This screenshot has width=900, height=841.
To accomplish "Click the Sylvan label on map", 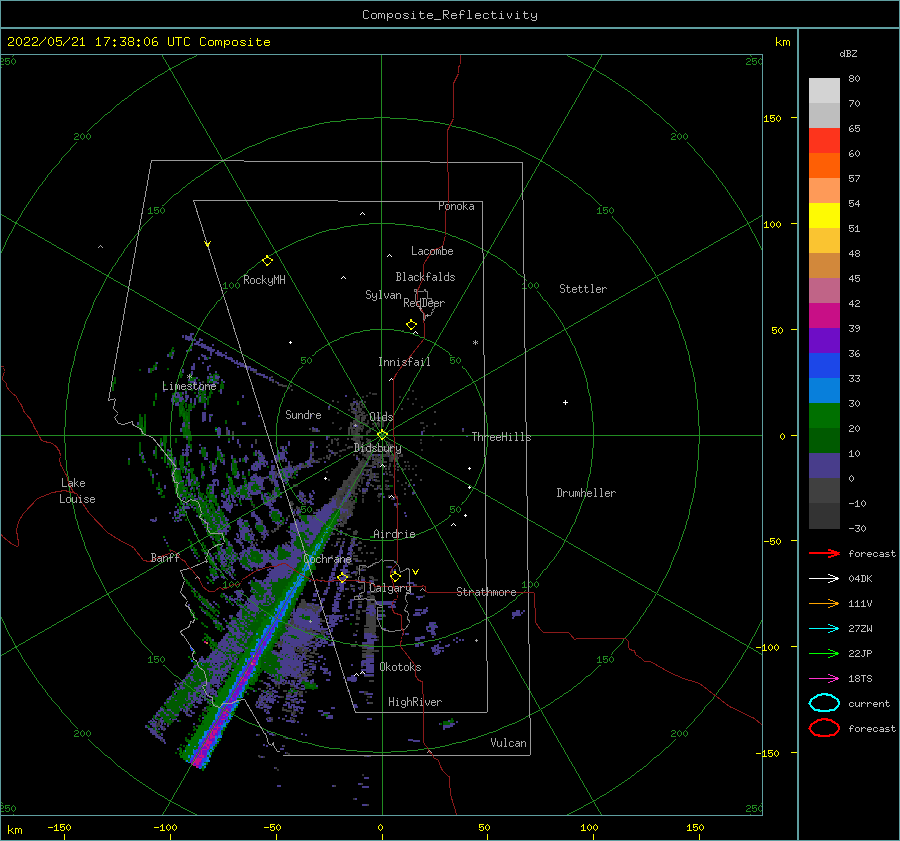I will [x=383, y=295].
